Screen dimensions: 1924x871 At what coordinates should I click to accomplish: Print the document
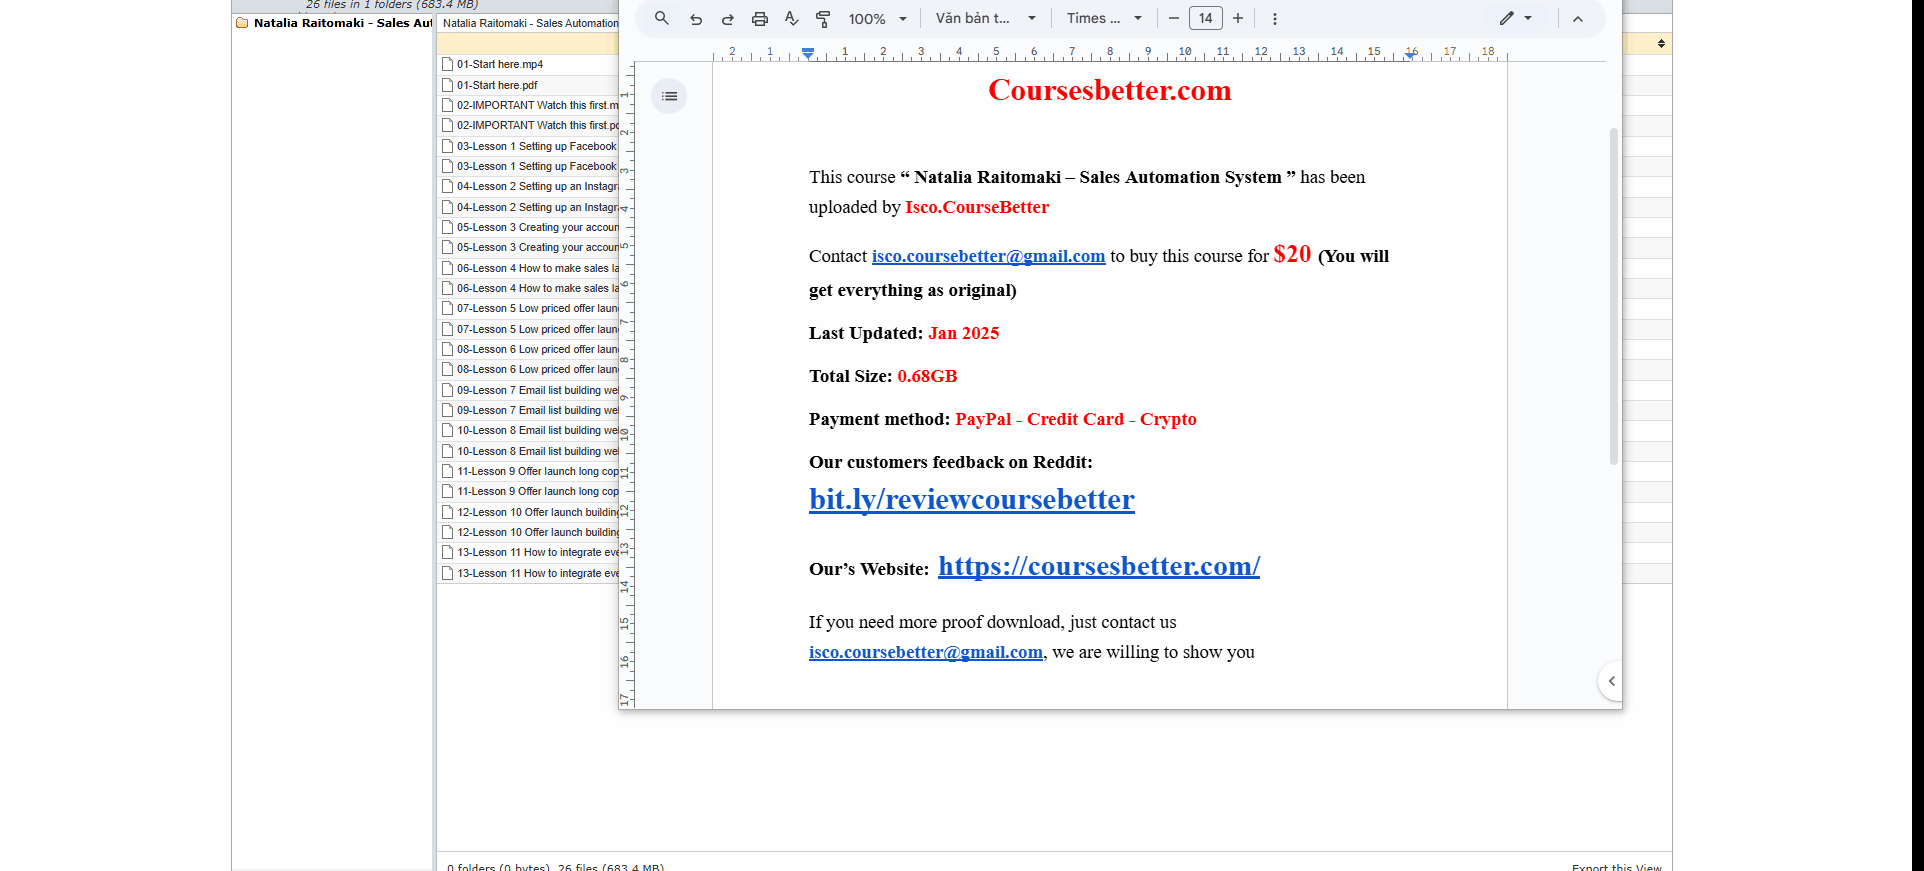pos(760,19)
